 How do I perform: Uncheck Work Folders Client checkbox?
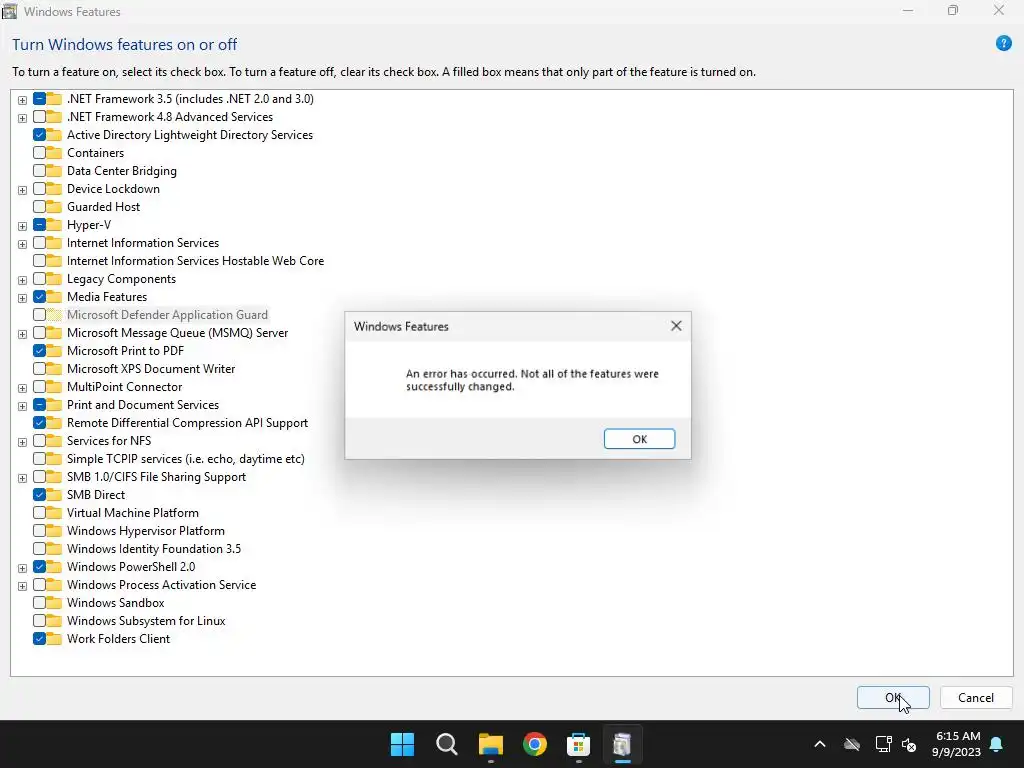pos(39,639)
